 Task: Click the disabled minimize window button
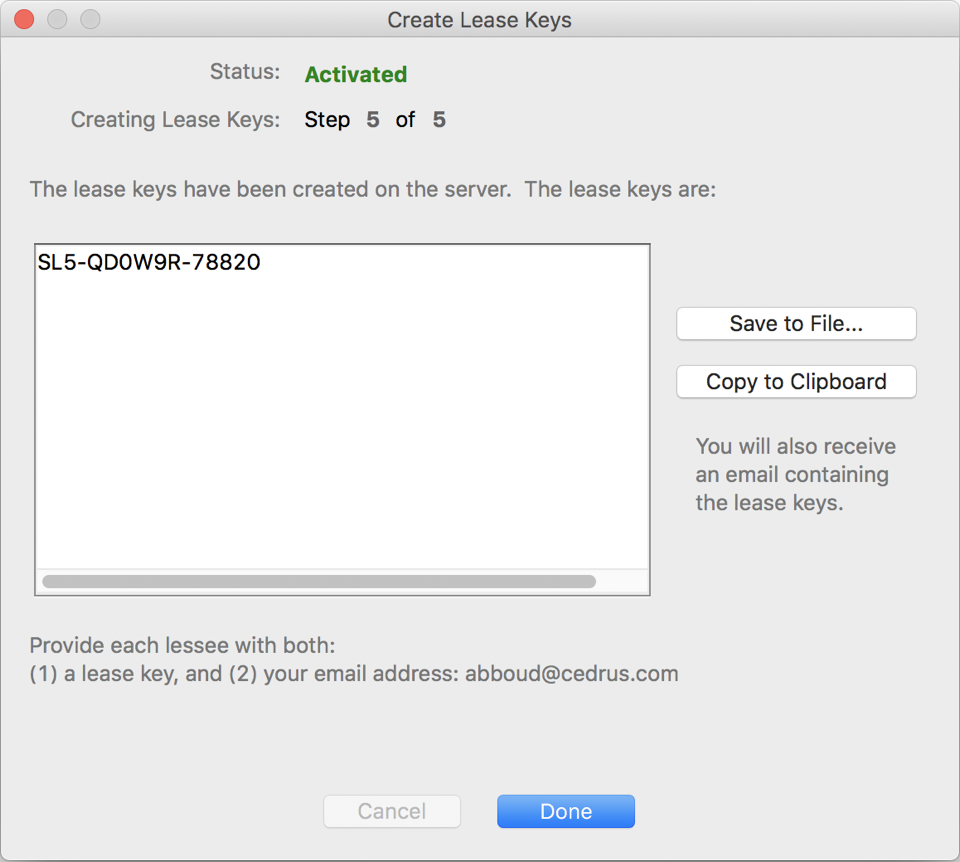tap(57, 20)
